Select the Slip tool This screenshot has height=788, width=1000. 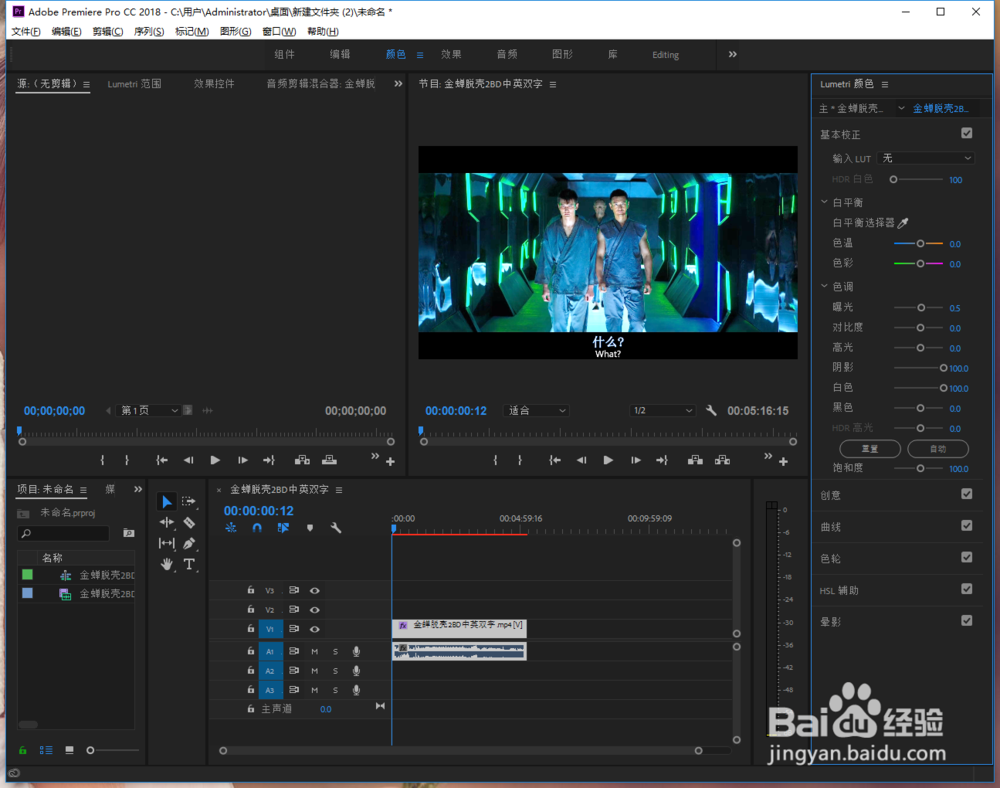[x=166, y=543]
